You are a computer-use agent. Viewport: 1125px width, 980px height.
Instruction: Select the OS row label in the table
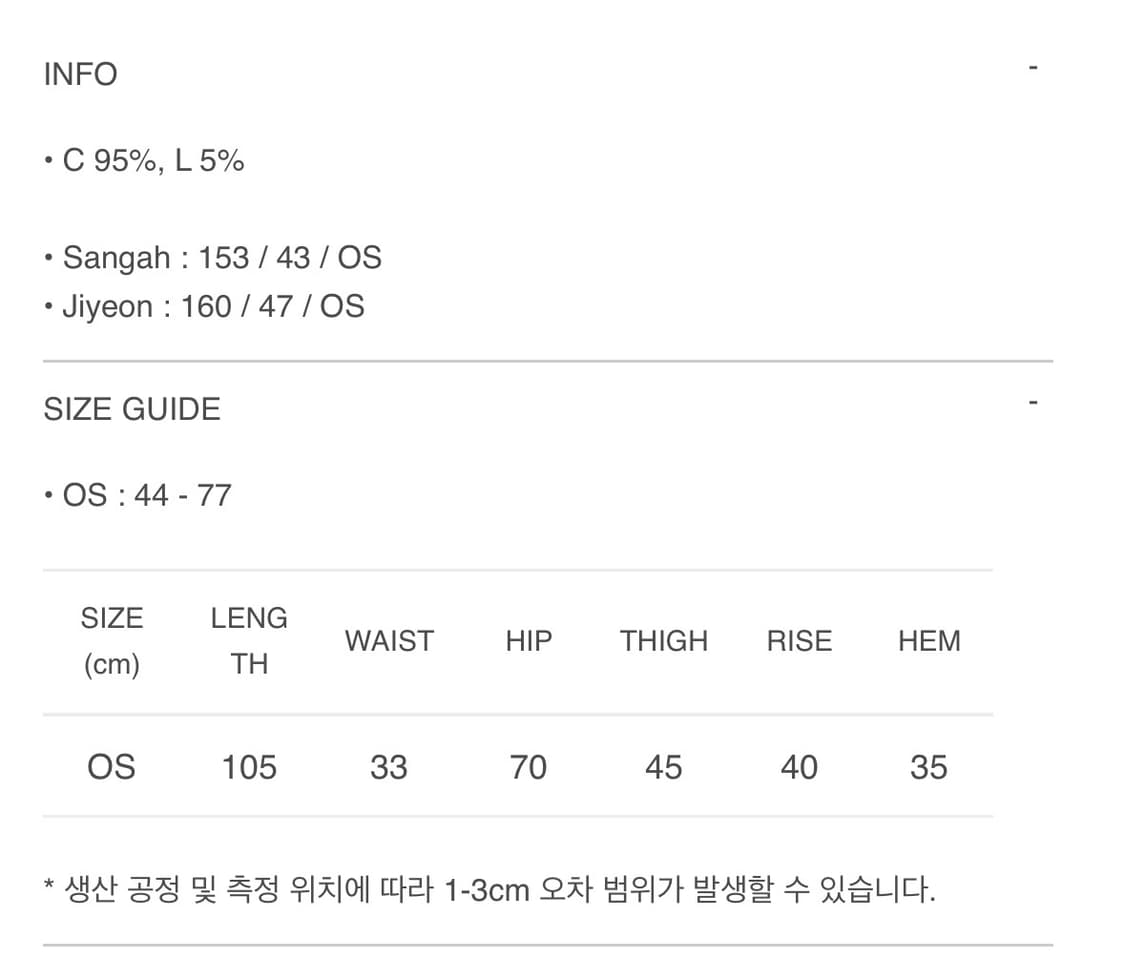[112, 767]
